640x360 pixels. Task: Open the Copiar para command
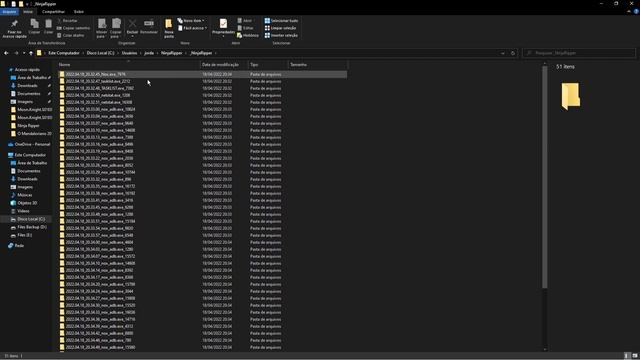(116, 28)
